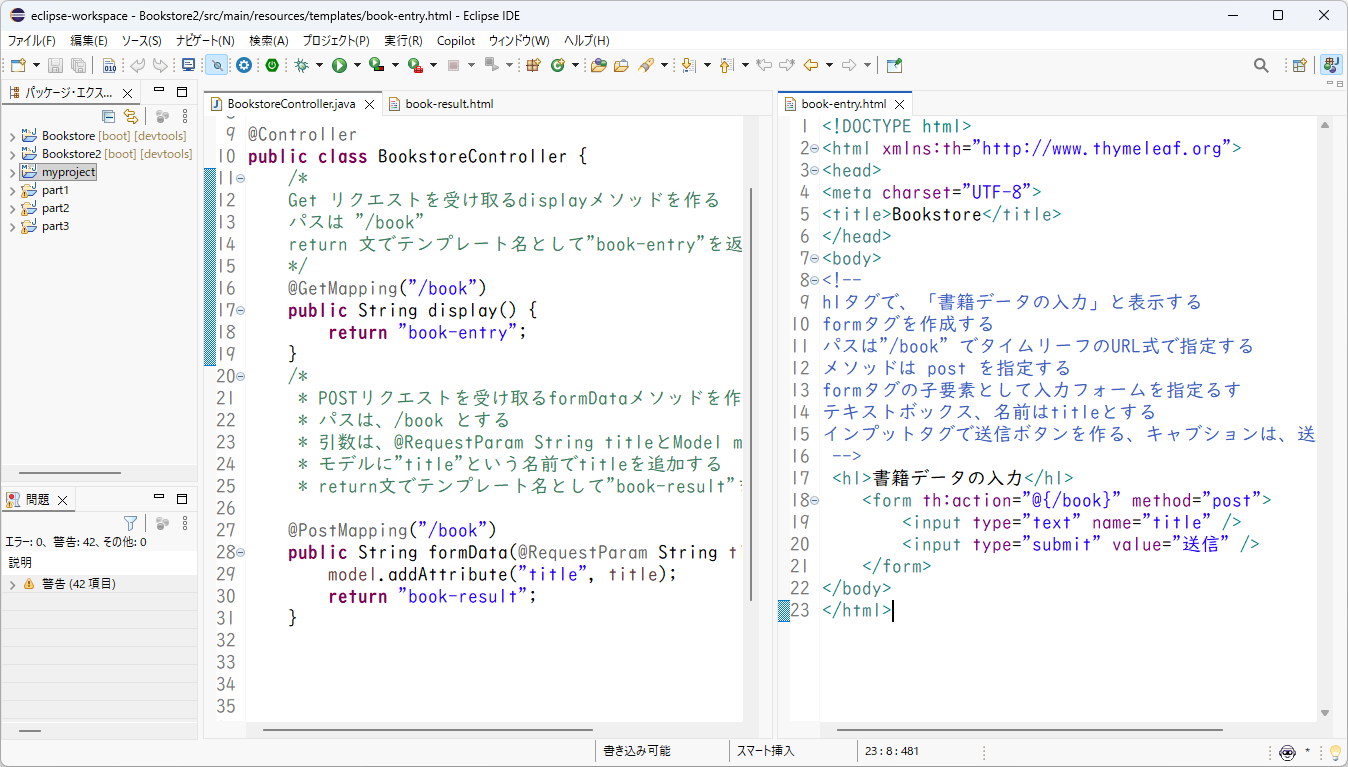The image size is (1348, 767).
Task: Select the myproject folder in explorer
Action: (68, 172)
